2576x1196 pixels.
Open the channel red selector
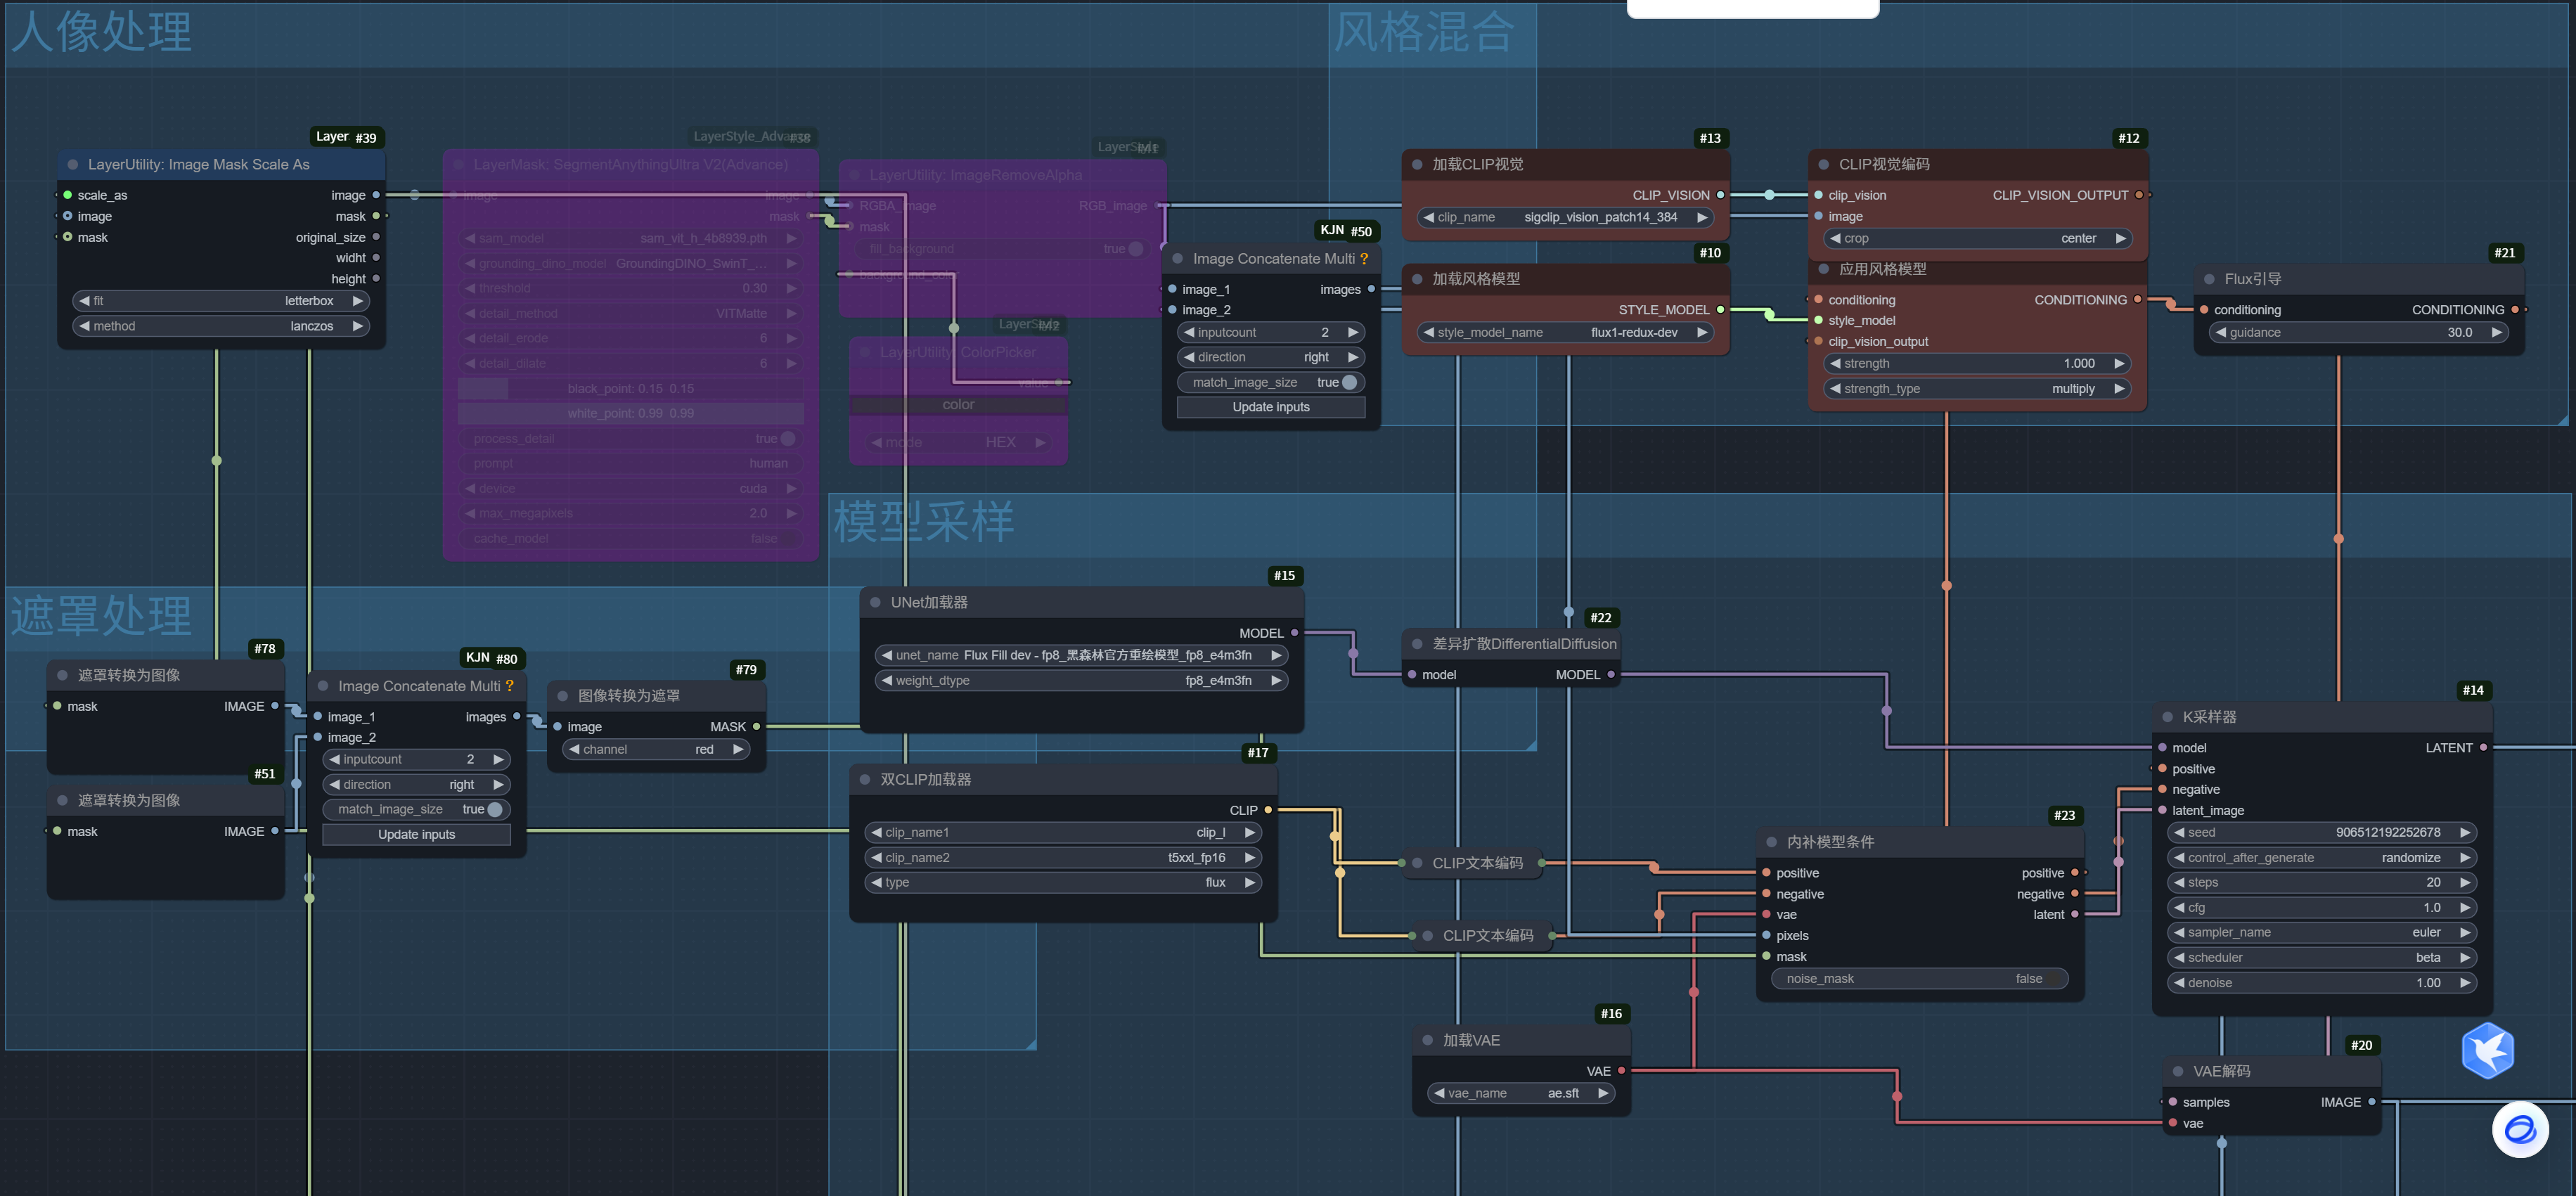[x=656, y=749]
